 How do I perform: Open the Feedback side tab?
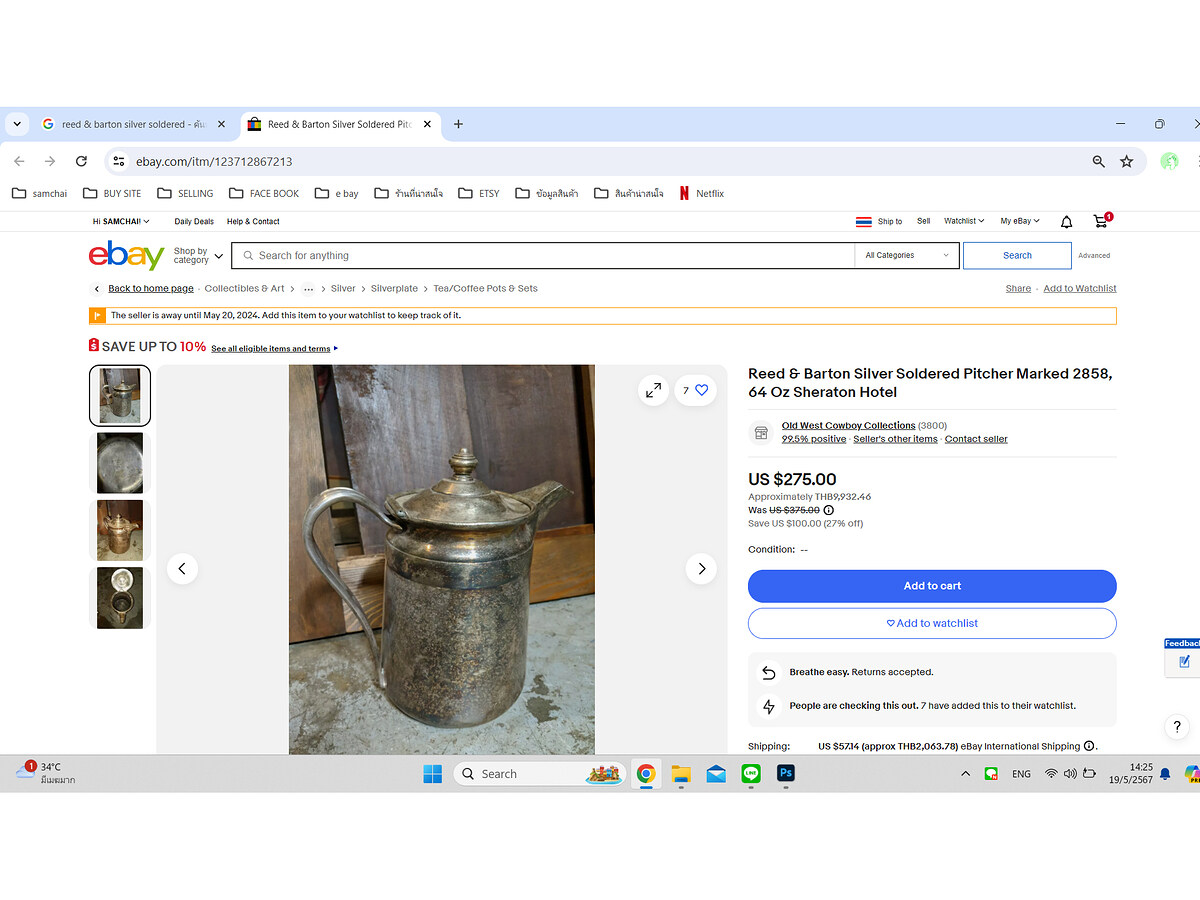point(1182,656)
